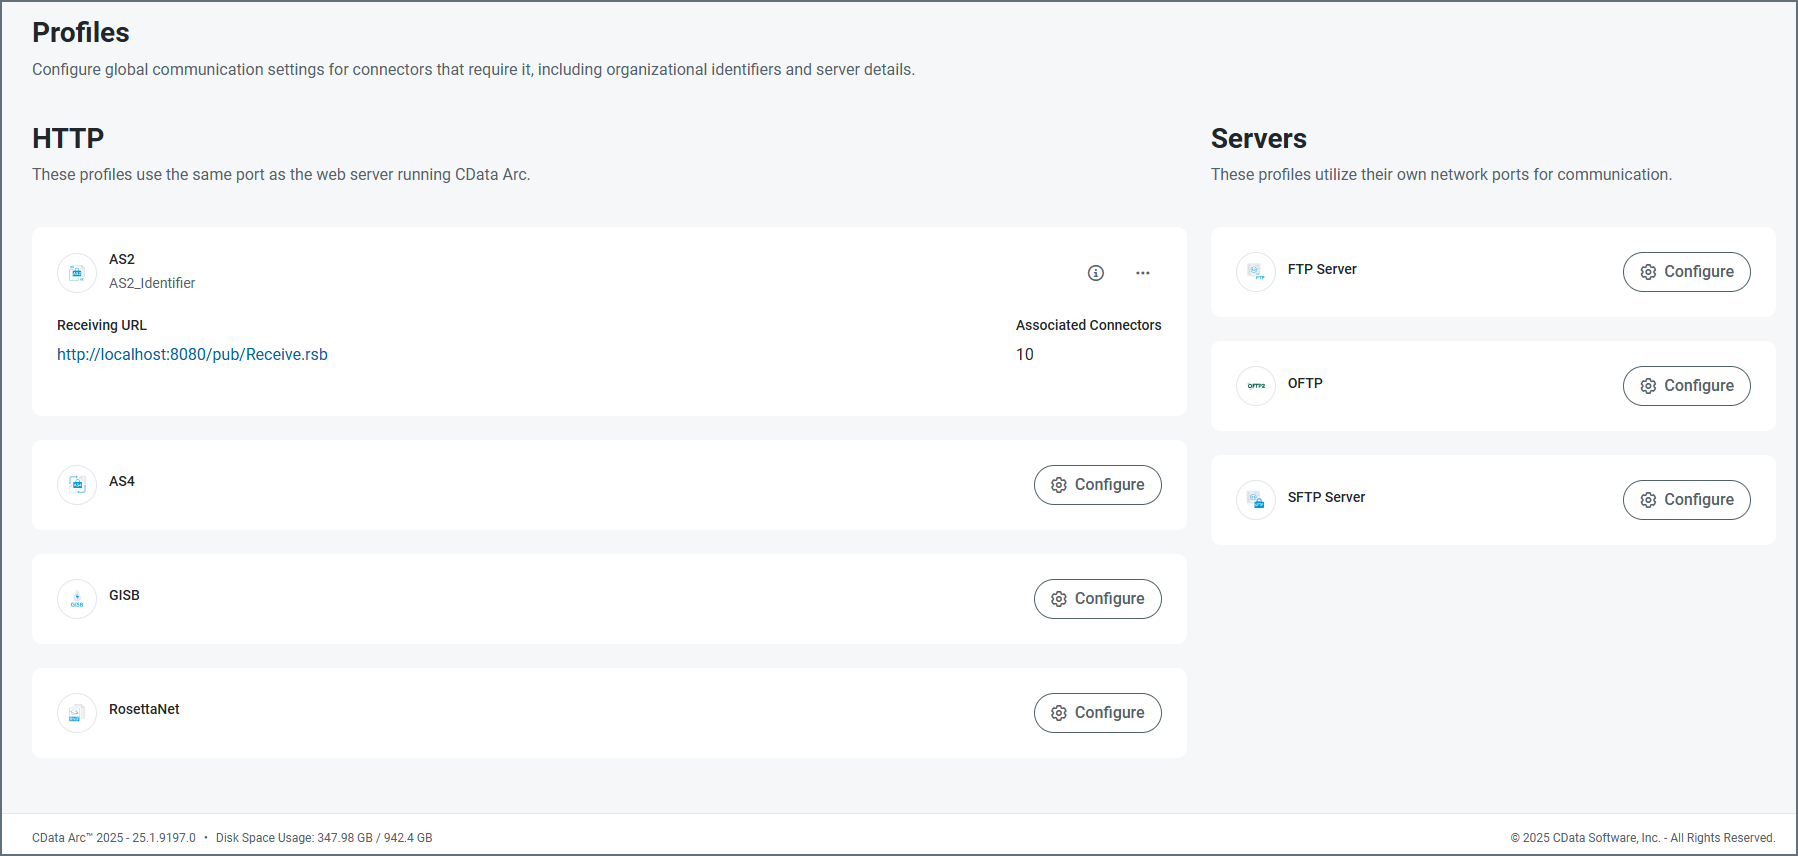
Task: Configure the RosettaNet profile
Action: pos(1097,713)
